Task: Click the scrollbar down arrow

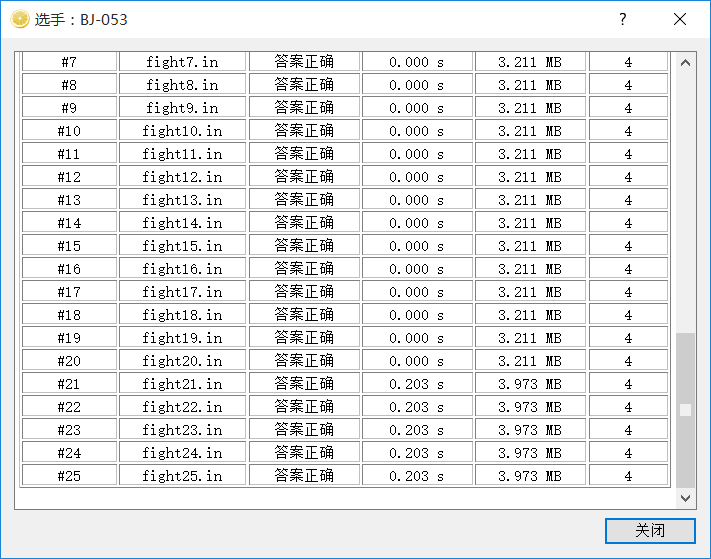Action: (x=685, y=498)
